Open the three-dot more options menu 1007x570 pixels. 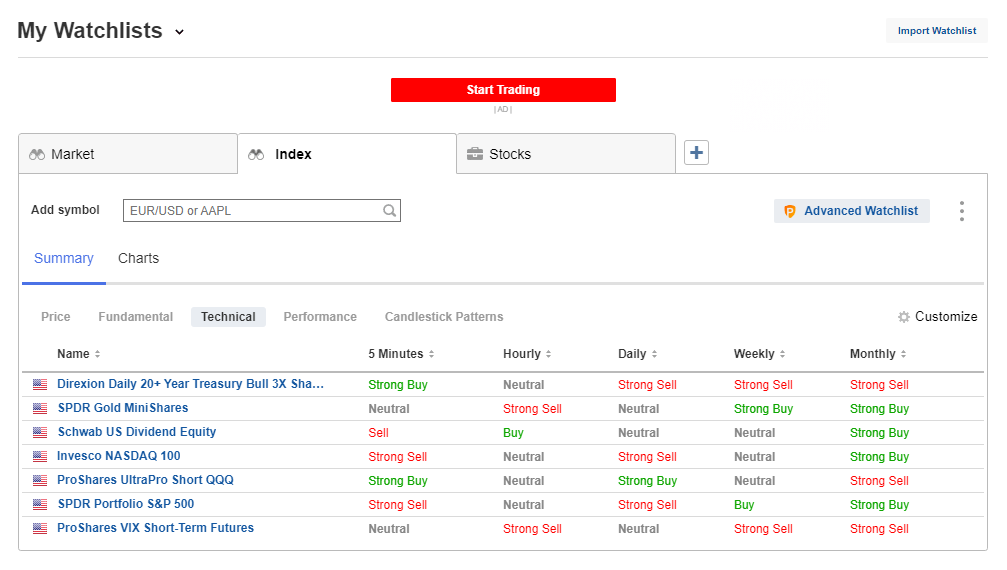[961, 211]
